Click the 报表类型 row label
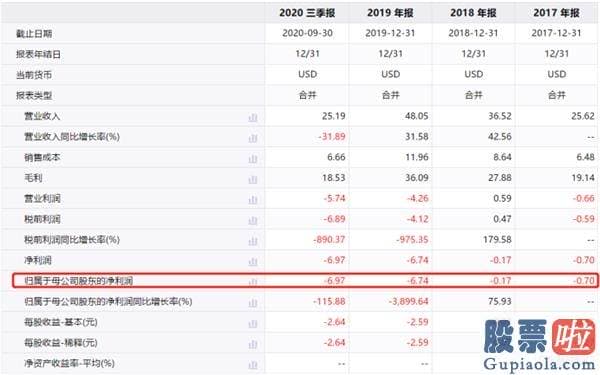This screenshot has width=600, height=375. pos(34,96)
